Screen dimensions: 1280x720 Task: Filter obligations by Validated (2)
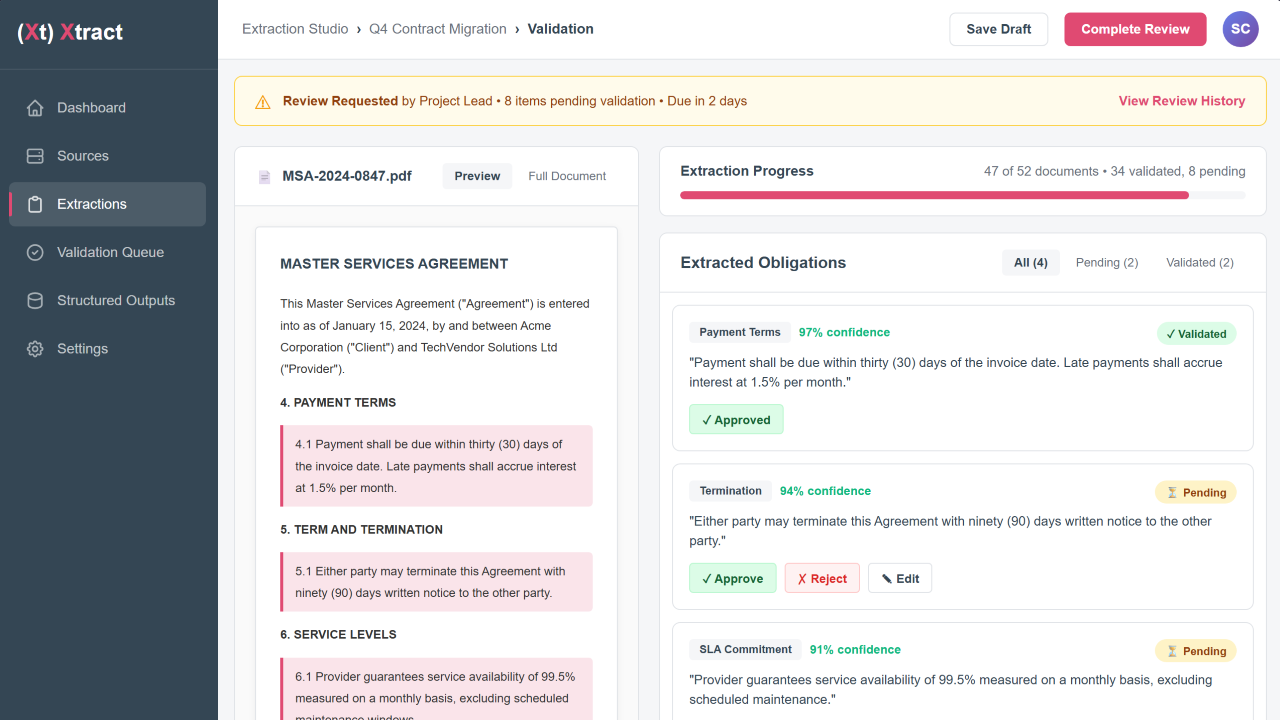(x=1200, y=263)
